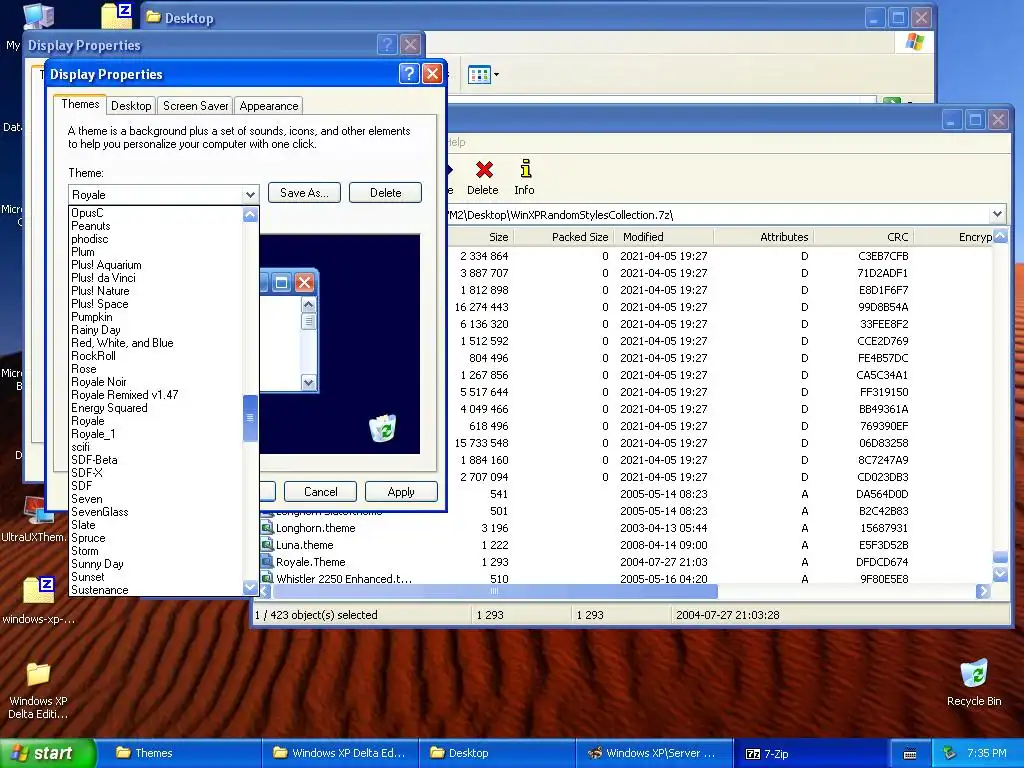Click the Cancel button in Display Properties
The image size is (1024, 768).
click(x=321, y=492)
